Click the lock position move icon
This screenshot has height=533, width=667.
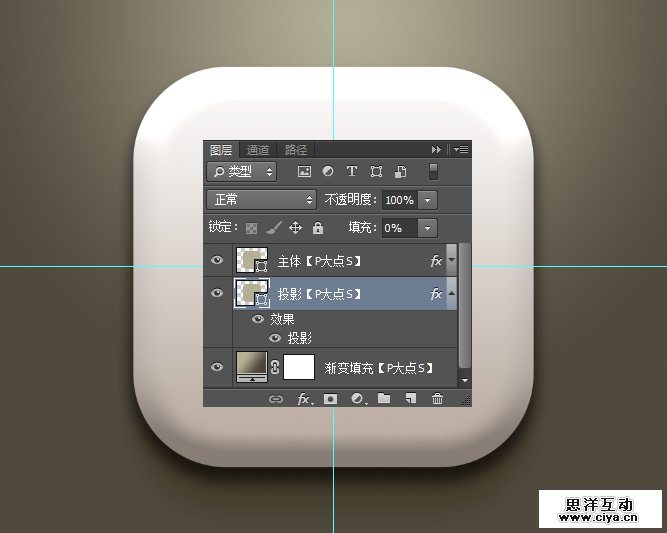tap(295, 228)
